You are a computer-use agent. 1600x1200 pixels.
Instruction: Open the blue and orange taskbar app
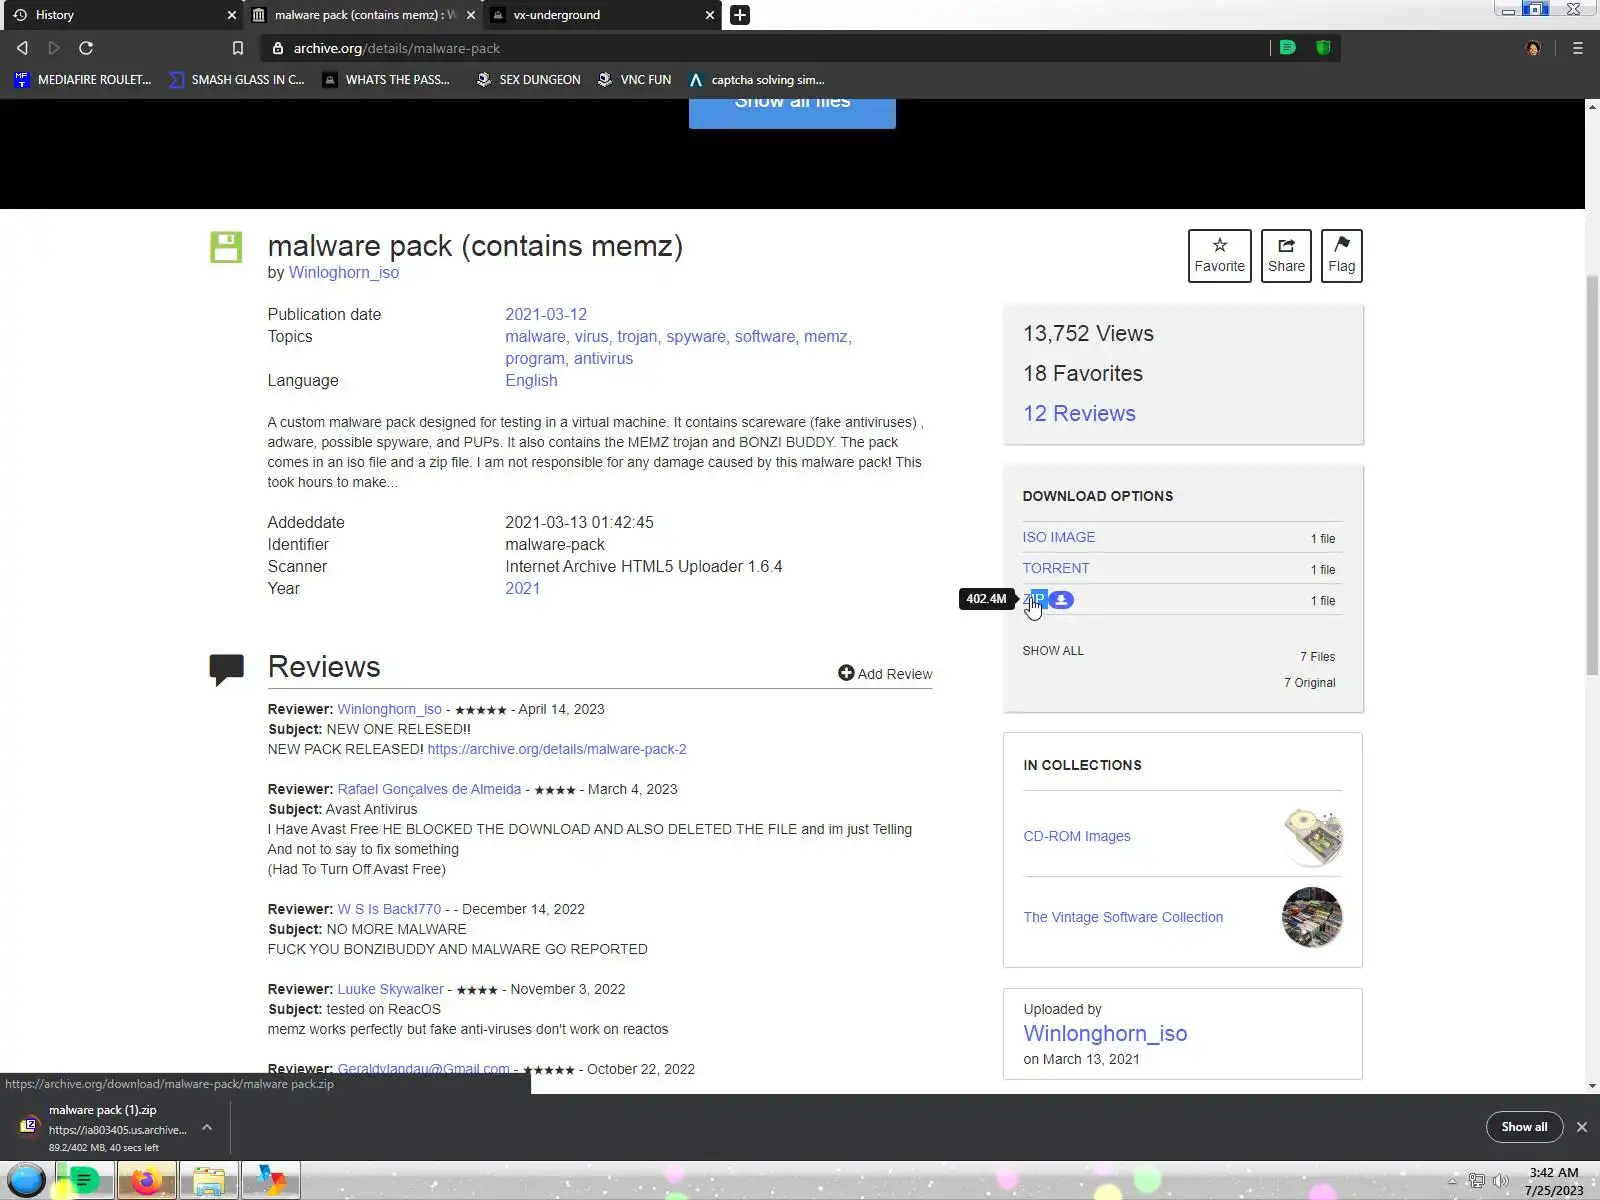click(270, 1181)
